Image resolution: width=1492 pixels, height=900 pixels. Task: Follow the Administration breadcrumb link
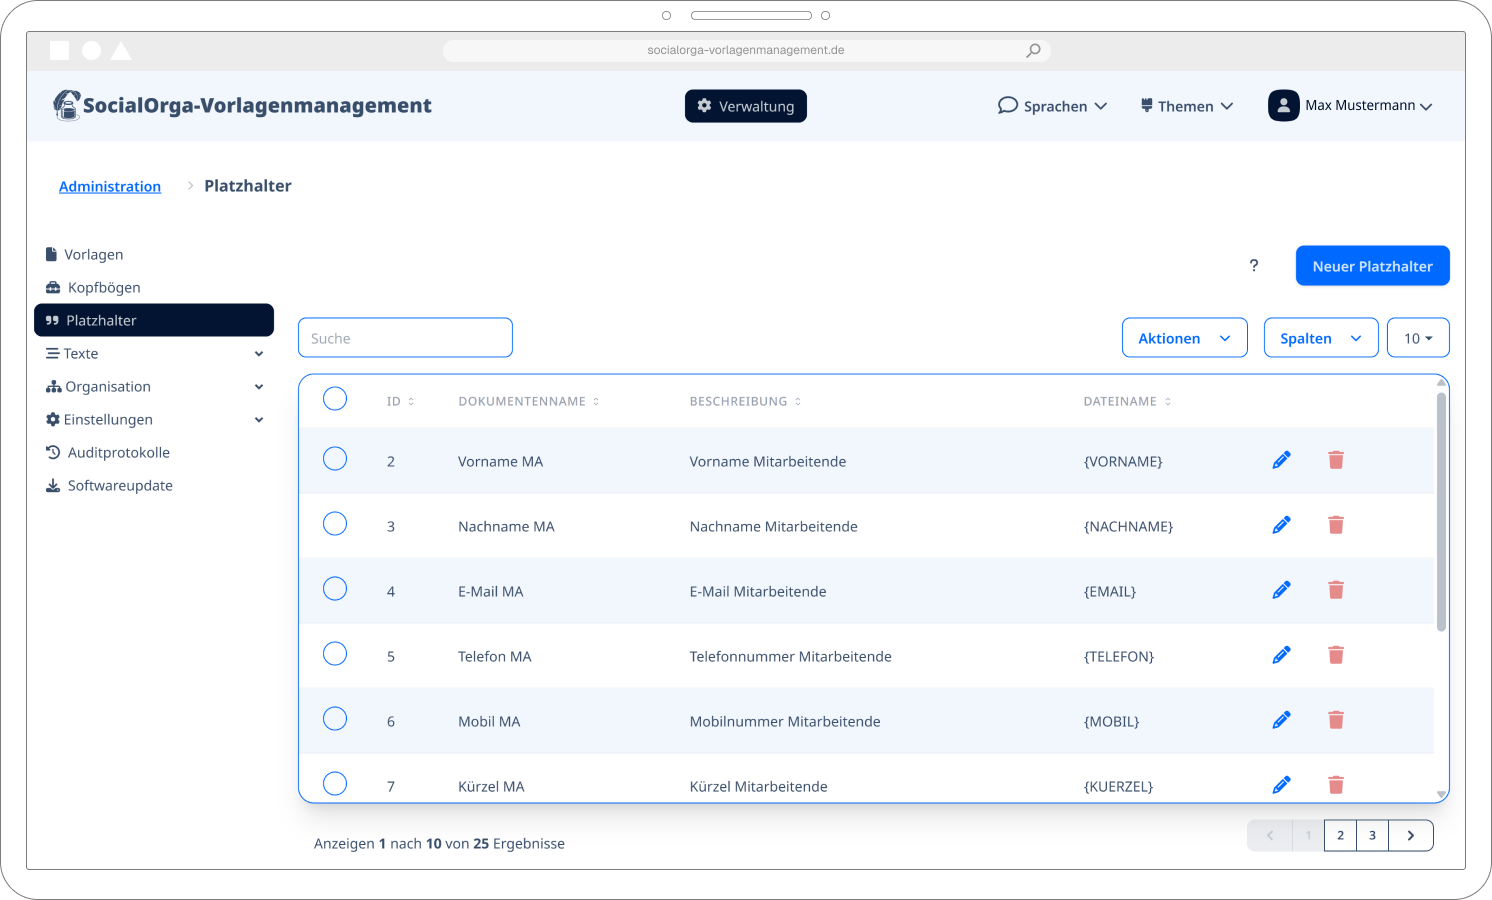[110, 186]
